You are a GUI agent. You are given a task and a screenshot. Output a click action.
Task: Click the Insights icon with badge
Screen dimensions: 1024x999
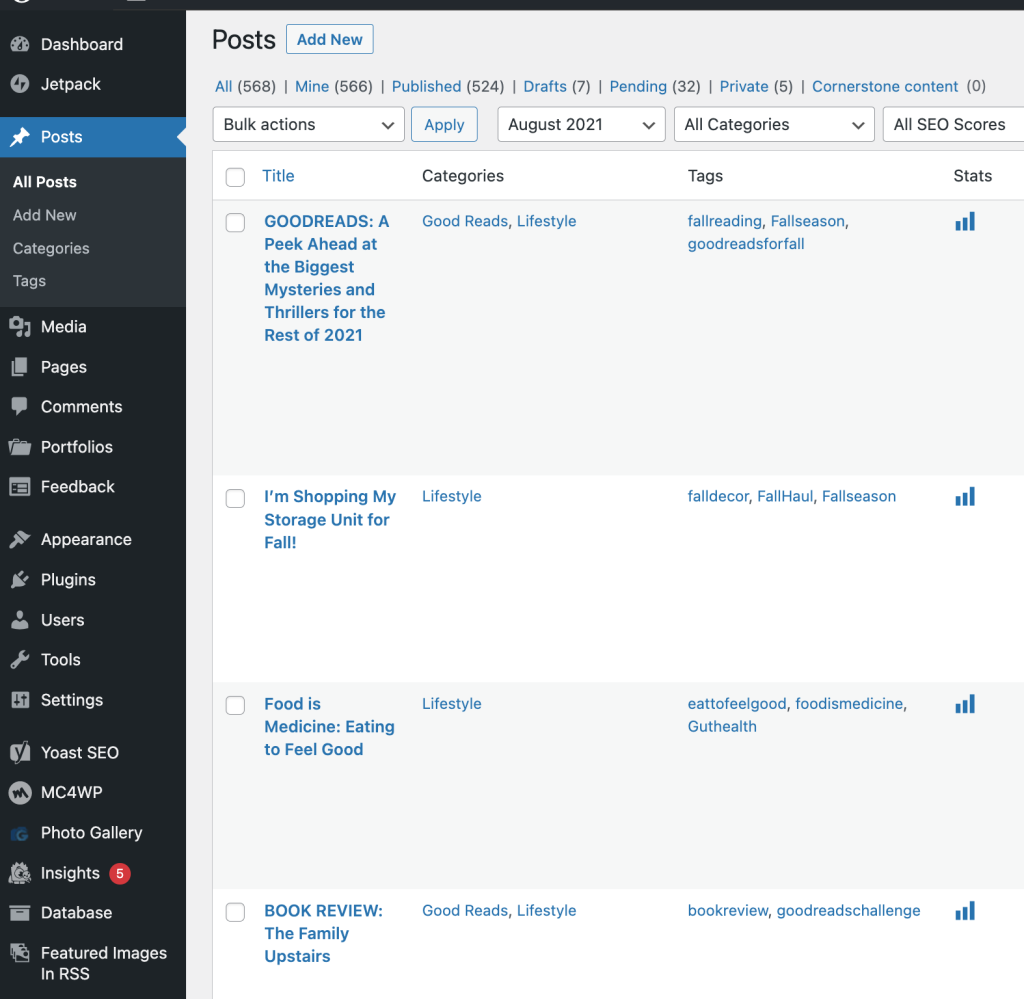(20, 873)
